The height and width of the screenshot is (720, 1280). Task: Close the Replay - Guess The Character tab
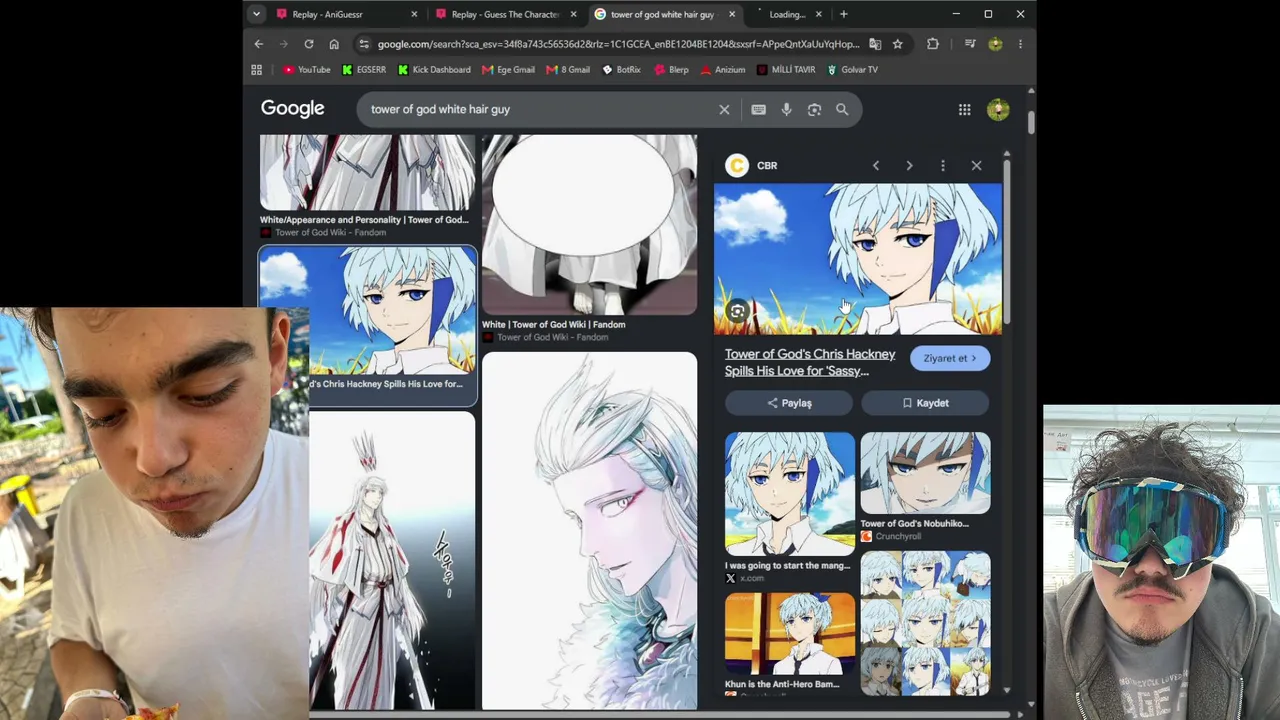[x=573, y=14]
